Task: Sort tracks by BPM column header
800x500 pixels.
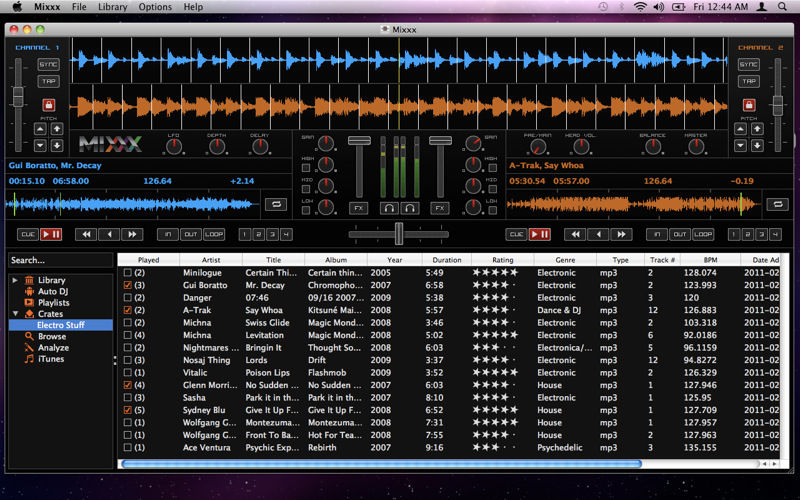Action: coord(710,260)
